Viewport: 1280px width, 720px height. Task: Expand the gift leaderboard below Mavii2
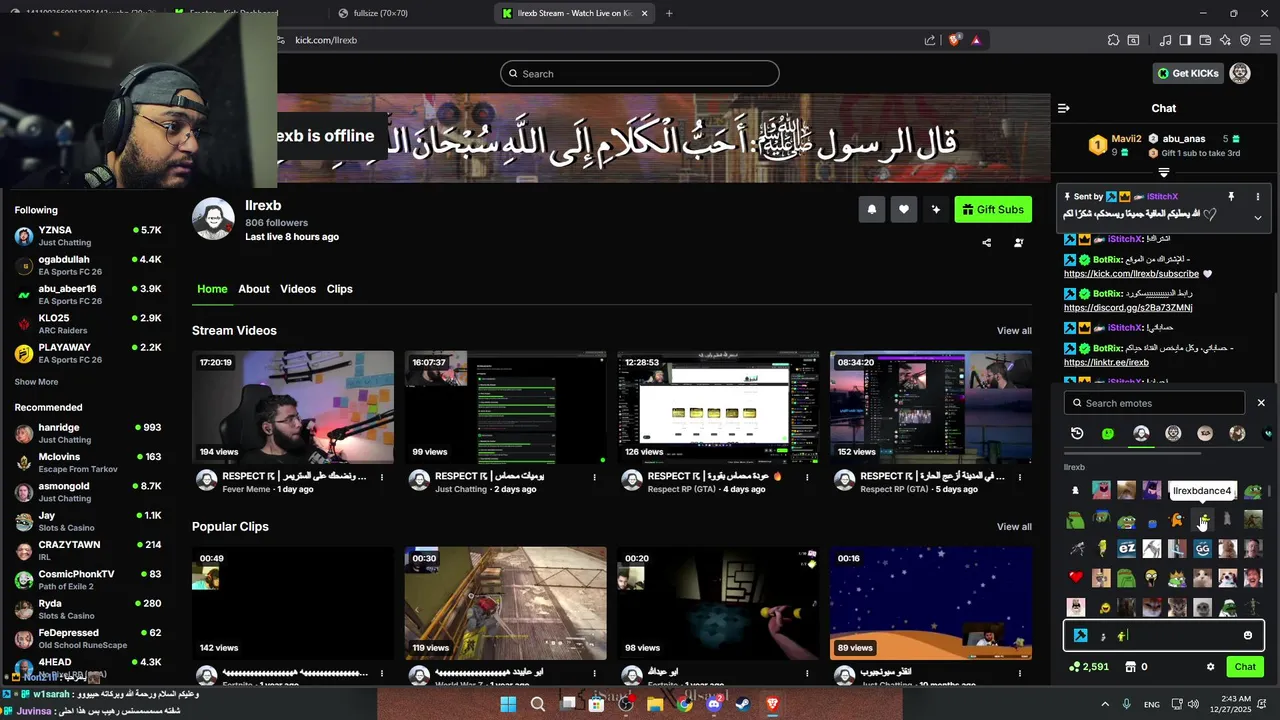1164,173
